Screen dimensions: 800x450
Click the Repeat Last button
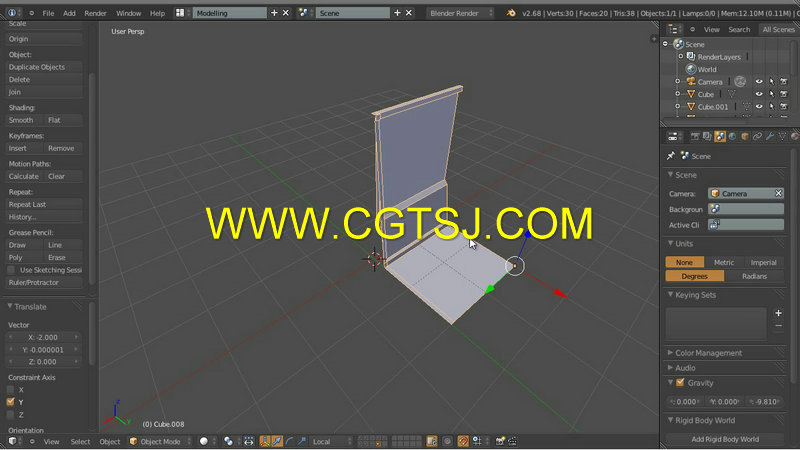43,204
